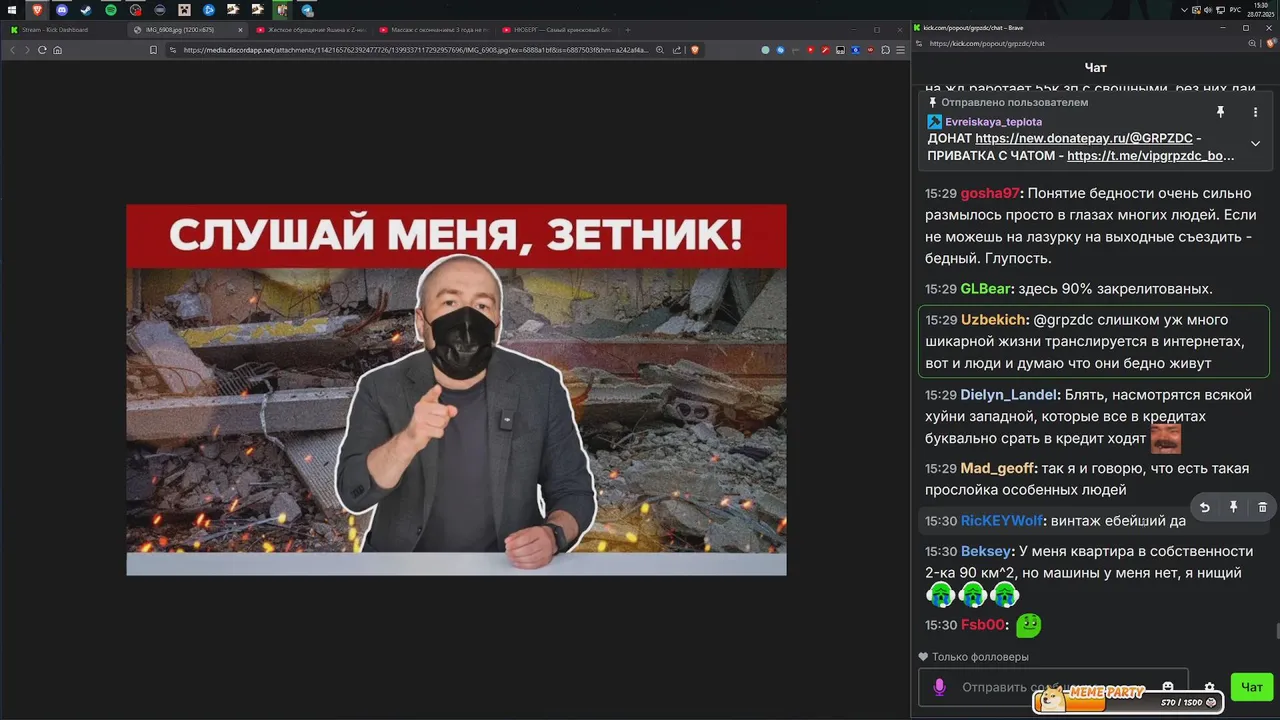Screen dimensions: 1280x720
Task: Click username gosha97 in chat
Action: 990,193
